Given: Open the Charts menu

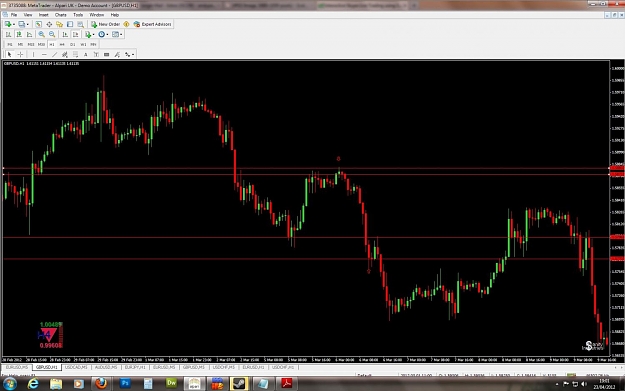Looking at the screenshot, I should click(61, 15).
